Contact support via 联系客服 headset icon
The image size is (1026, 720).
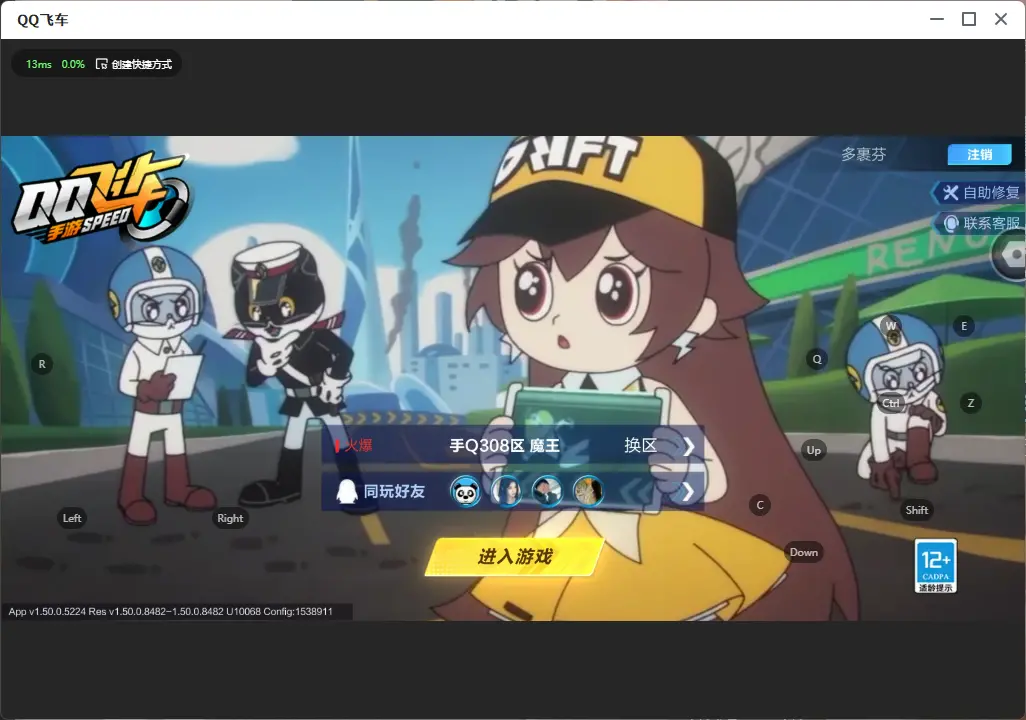pyautogui.click(x=951, y=224)
